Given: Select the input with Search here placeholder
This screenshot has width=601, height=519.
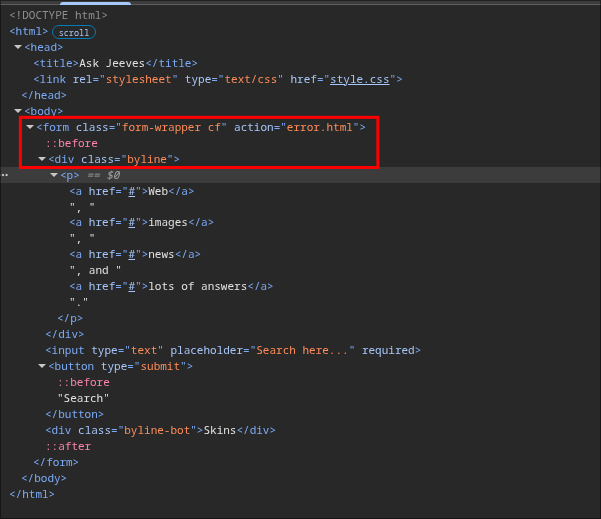Looking at the screenshot, I should [233, 350].
